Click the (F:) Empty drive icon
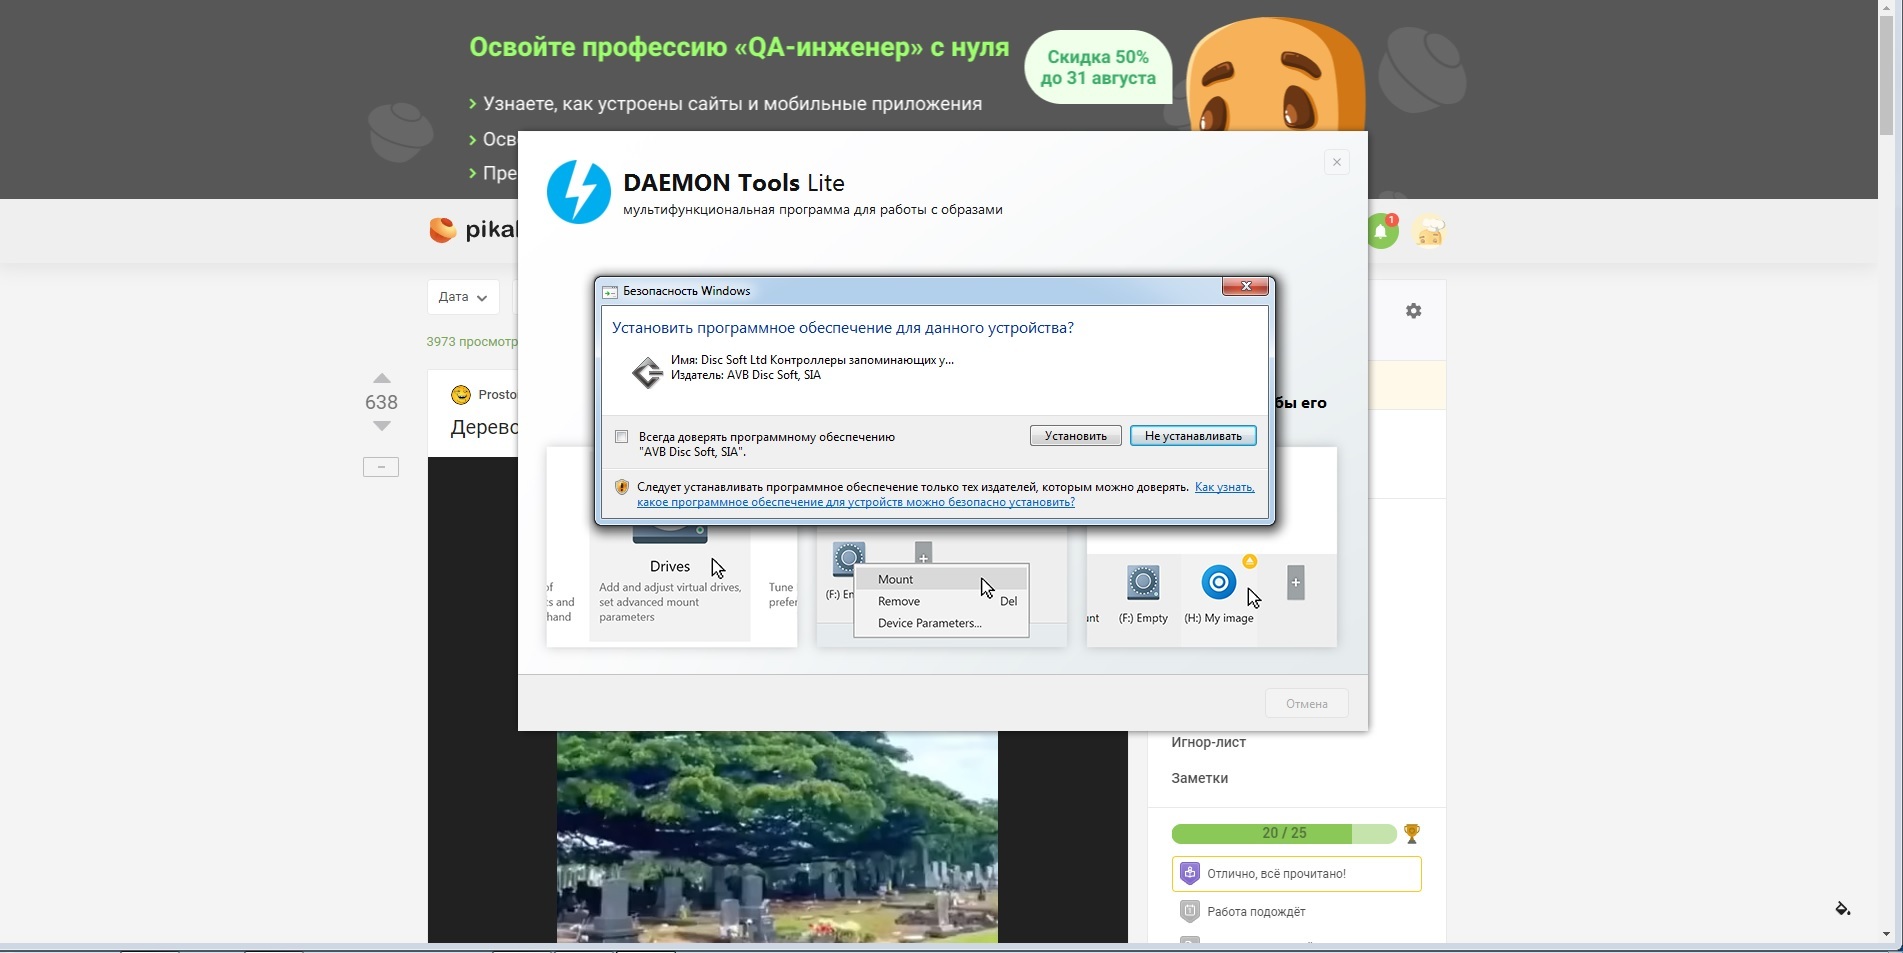Viewport: 1903px width, 953px height. coord(1143,583)
